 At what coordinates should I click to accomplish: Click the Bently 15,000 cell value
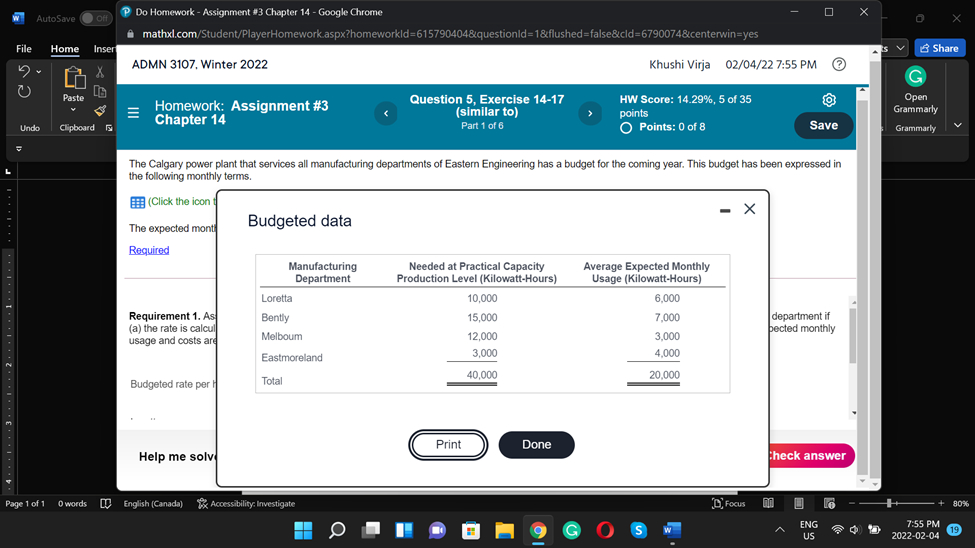point(482,317)
